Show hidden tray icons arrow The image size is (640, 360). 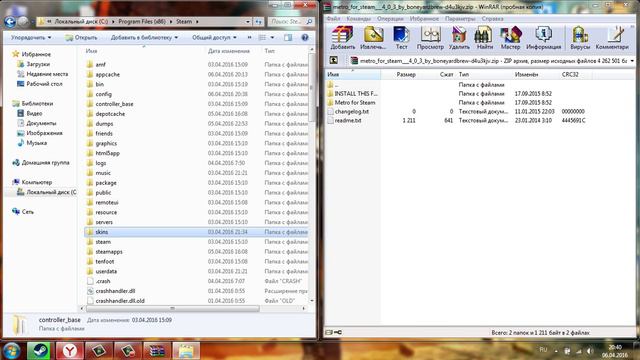pos(556,351)
